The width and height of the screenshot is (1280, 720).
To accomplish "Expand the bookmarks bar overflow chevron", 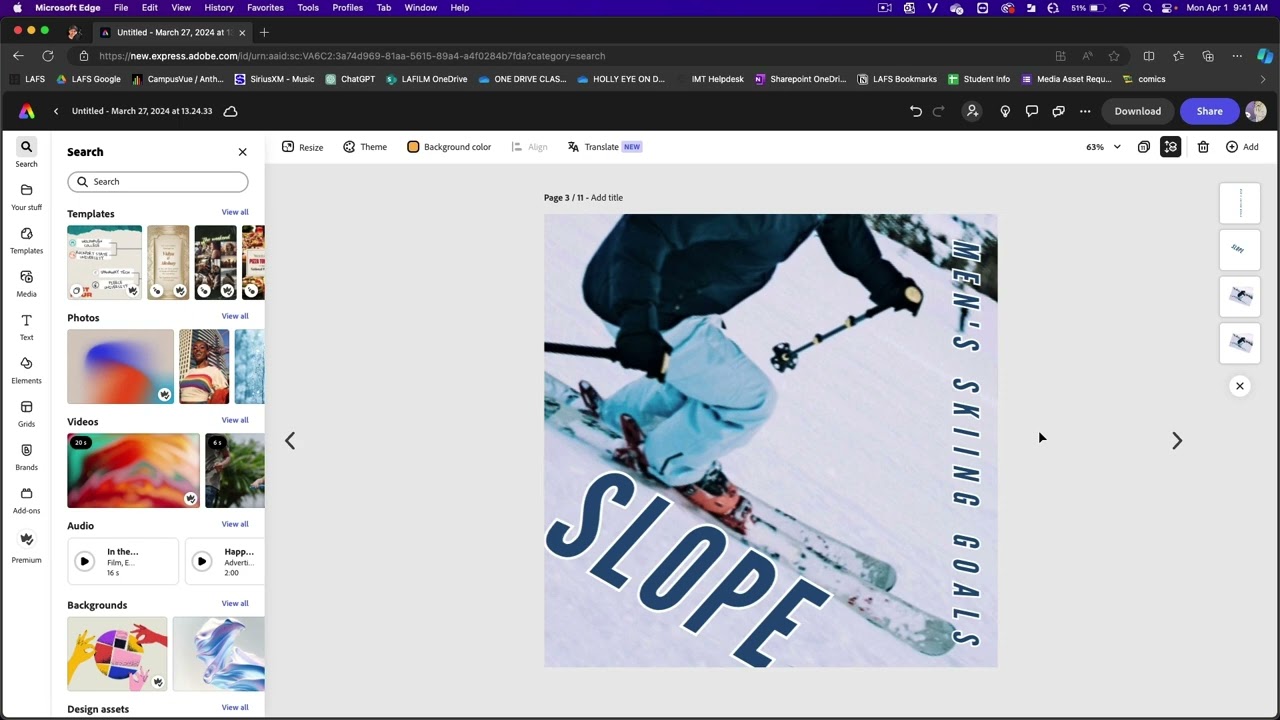I will 1263,79.
